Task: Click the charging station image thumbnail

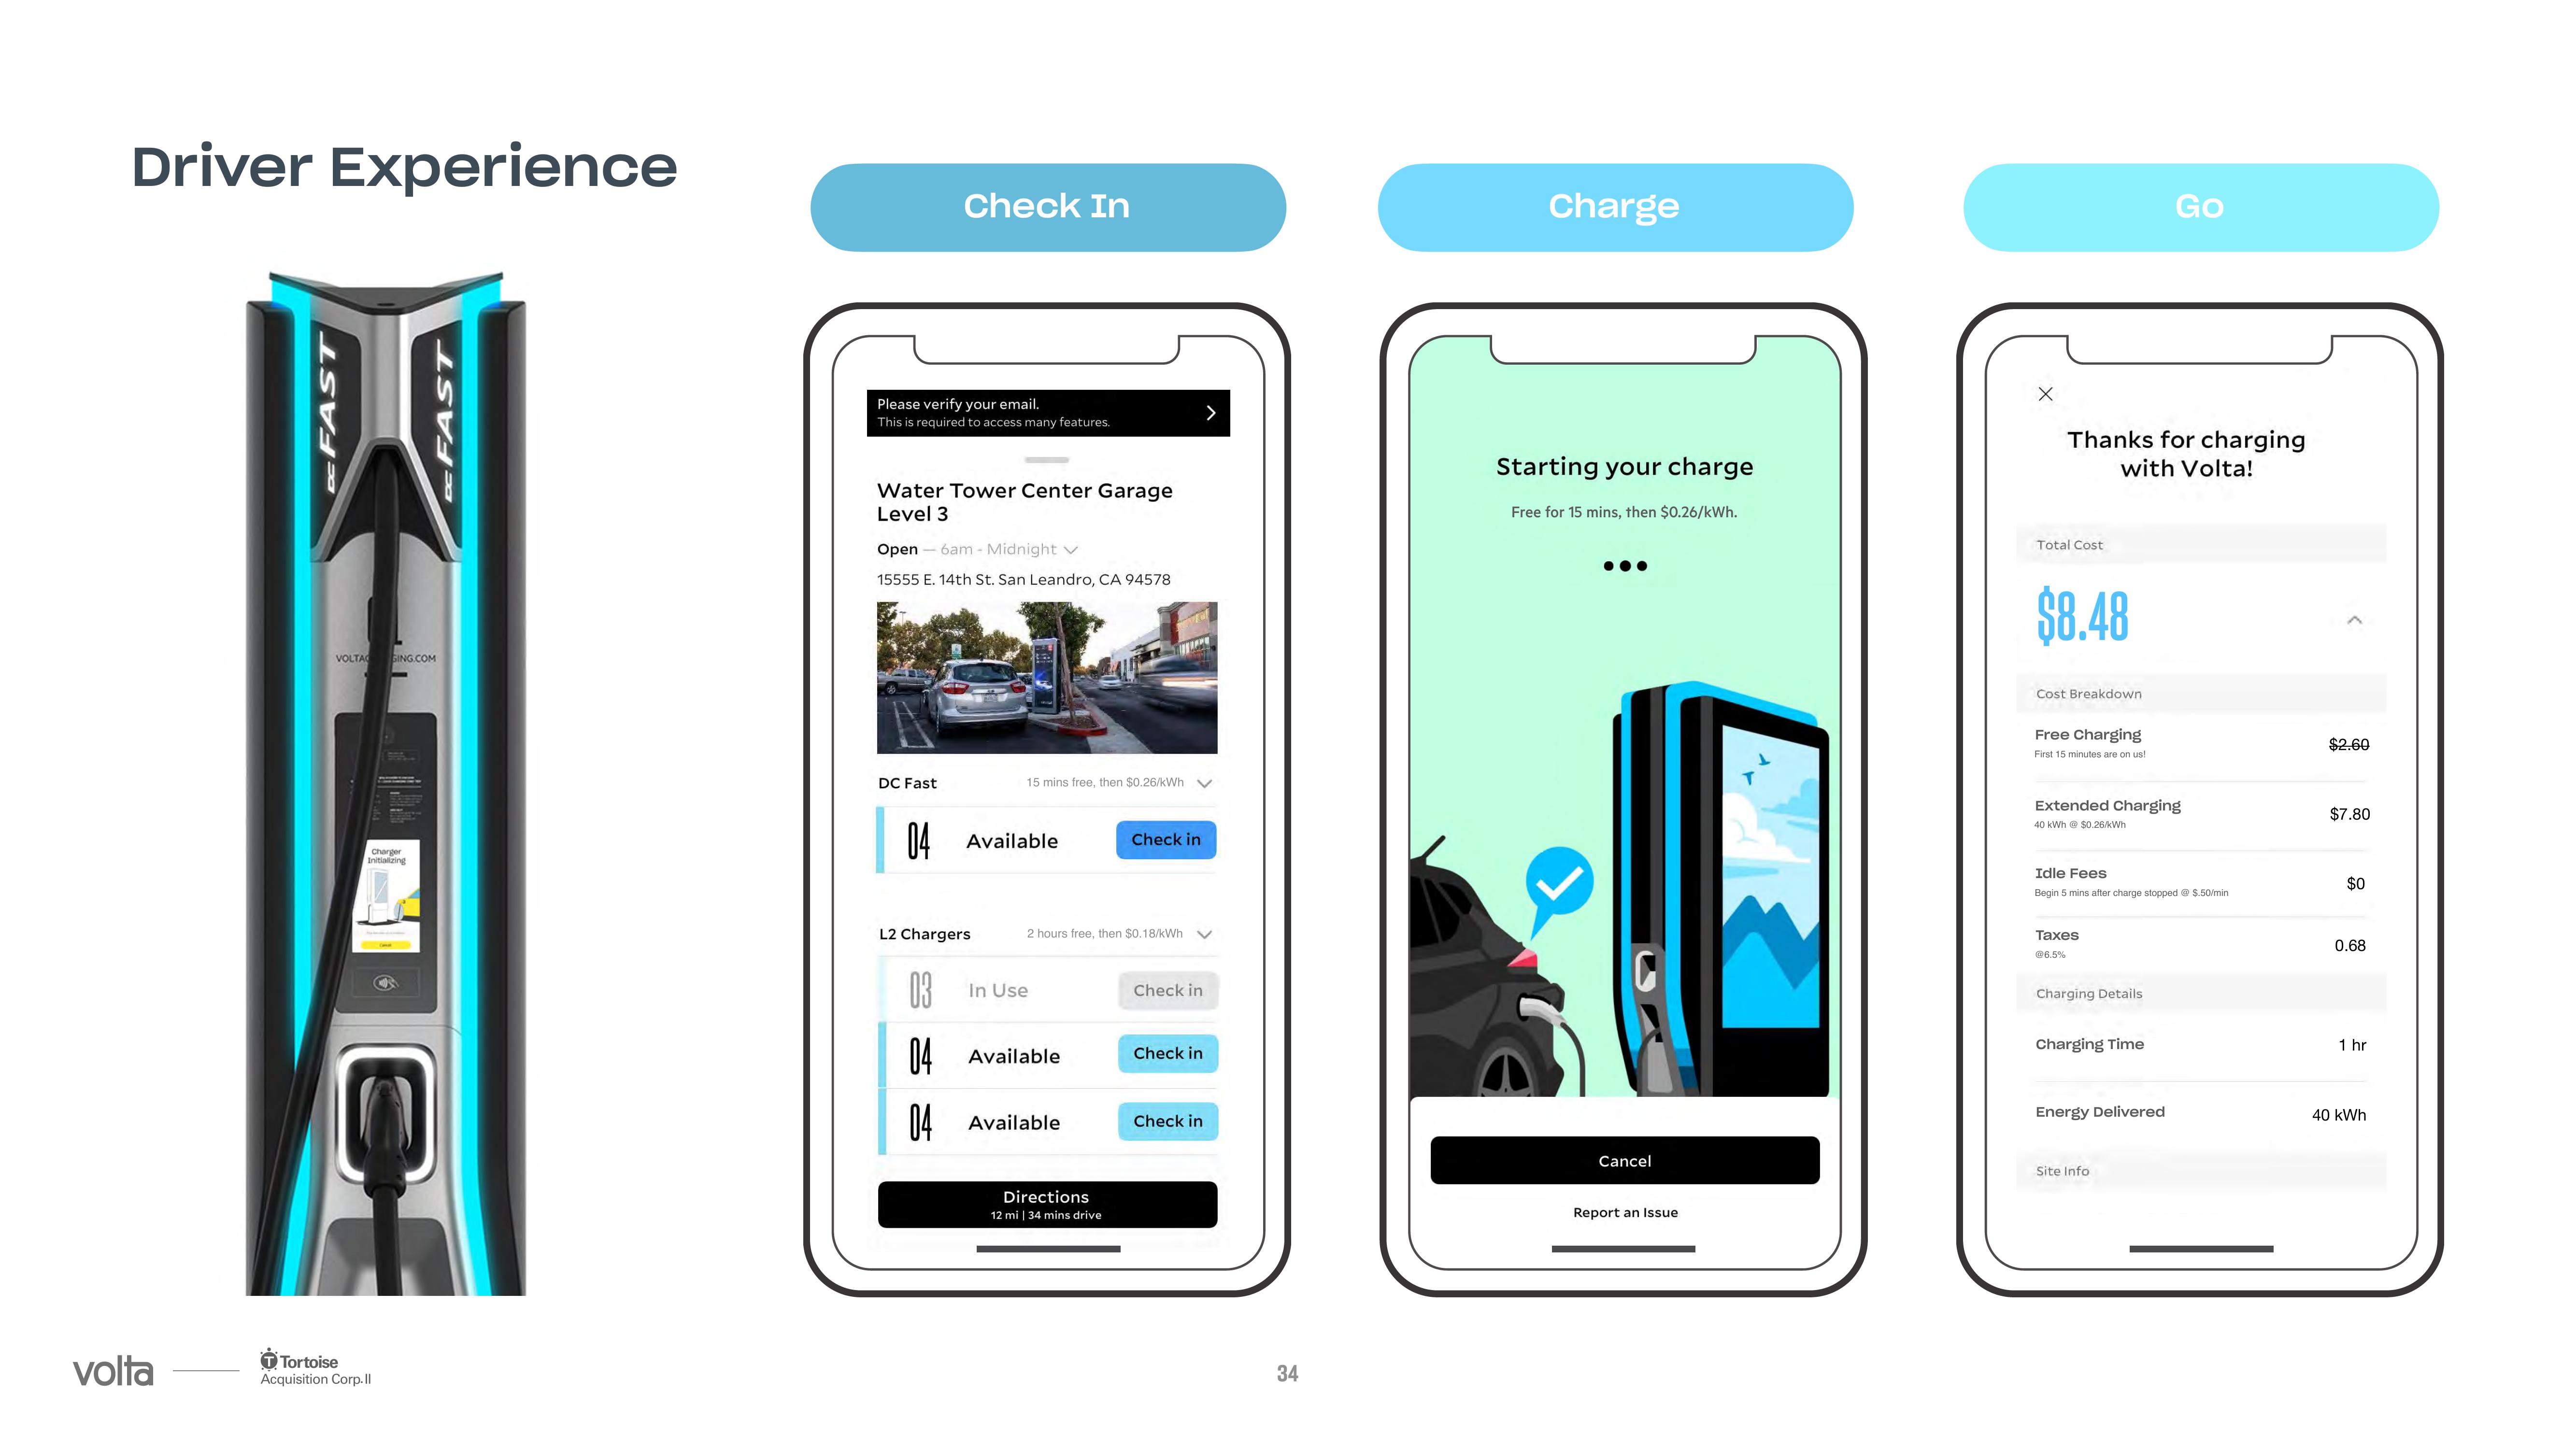Action: pos(1046,678)
